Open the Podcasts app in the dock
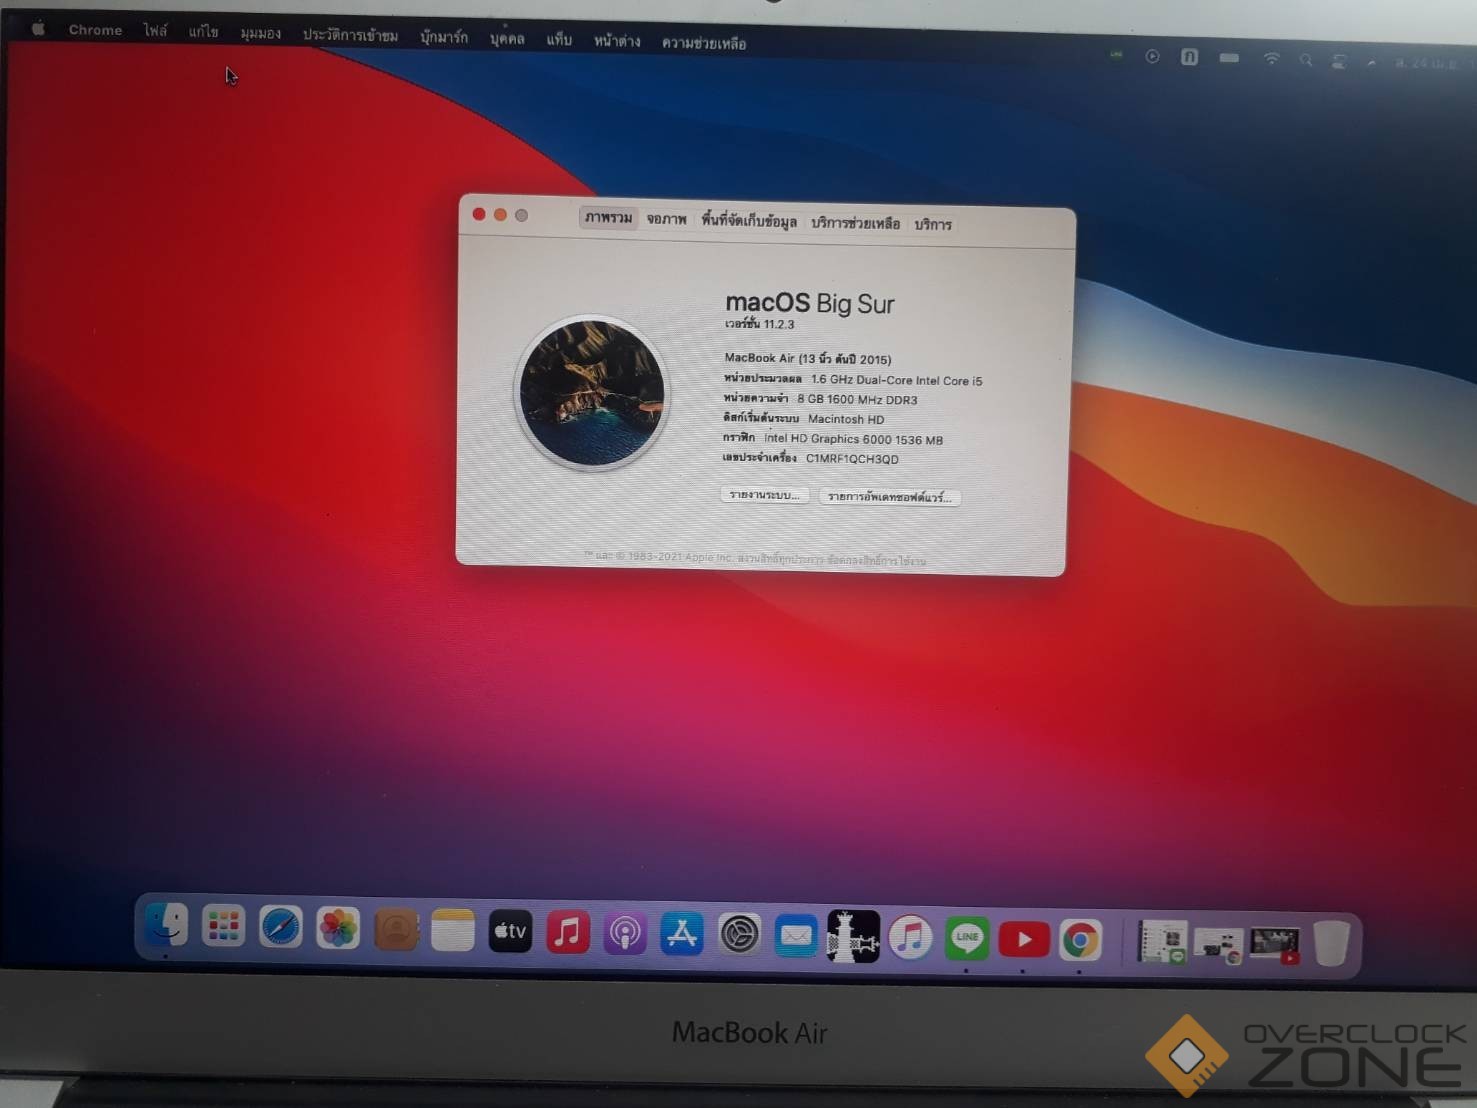The image size is (1477, 1108). point(625,933)
